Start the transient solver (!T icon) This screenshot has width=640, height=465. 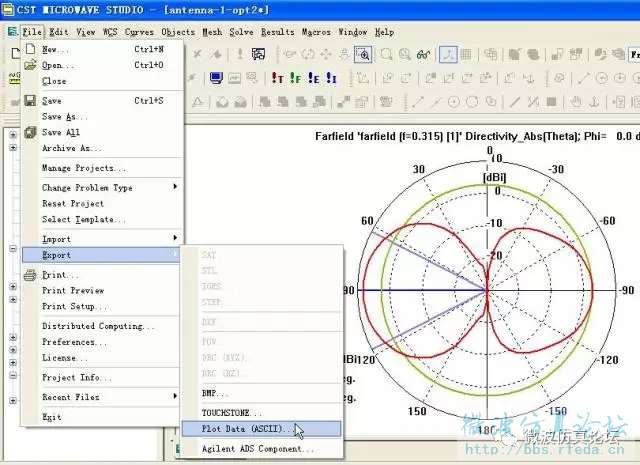click(278, 78)
